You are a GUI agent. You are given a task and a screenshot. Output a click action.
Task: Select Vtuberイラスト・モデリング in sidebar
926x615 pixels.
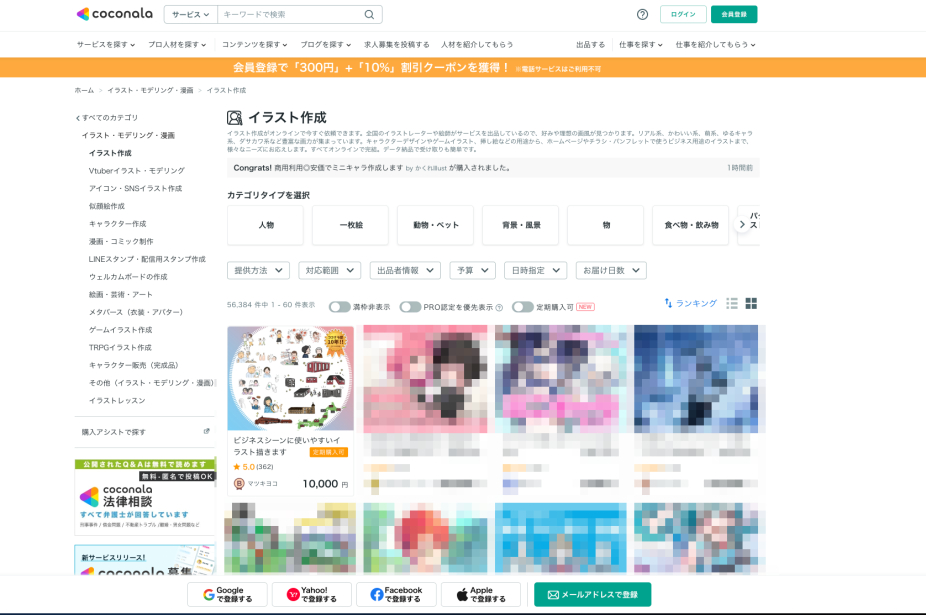coord(136,171)
